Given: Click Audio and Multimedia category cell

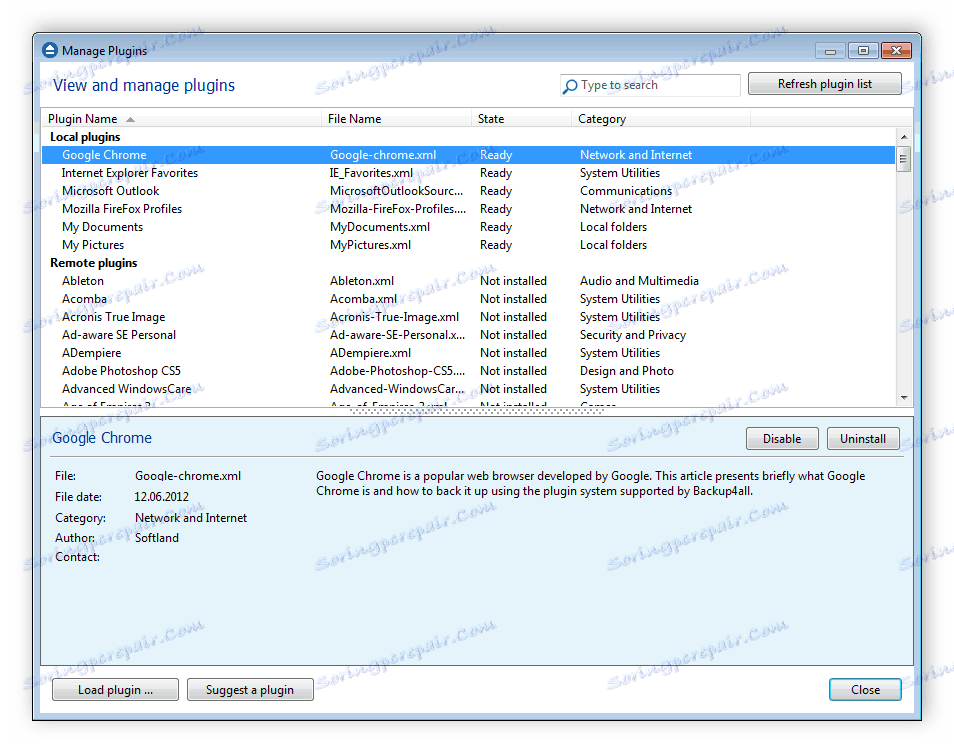Looking at the screenshot, I should (639, 281).
